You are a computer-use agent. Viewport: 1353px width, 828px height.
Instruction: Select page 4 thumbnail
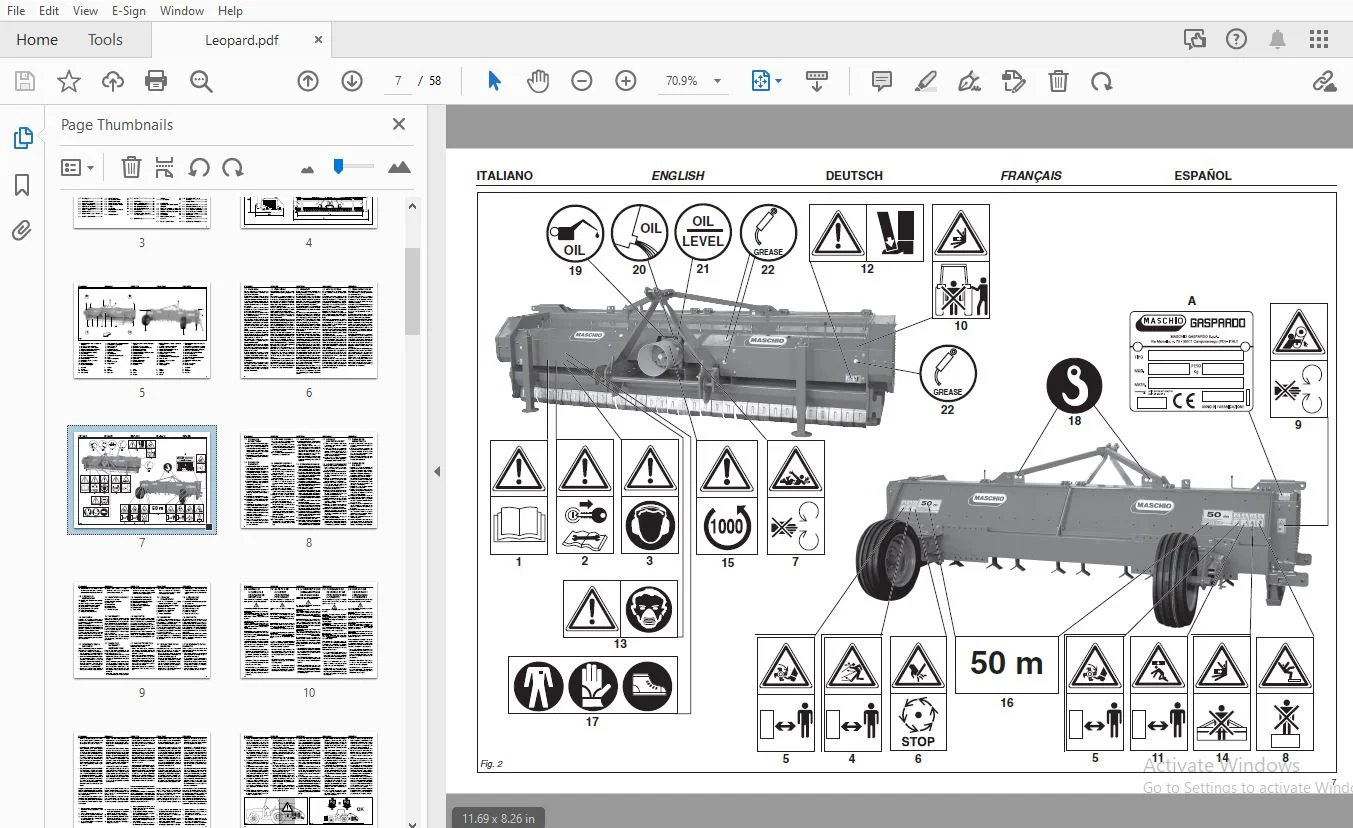pos(309,213)
